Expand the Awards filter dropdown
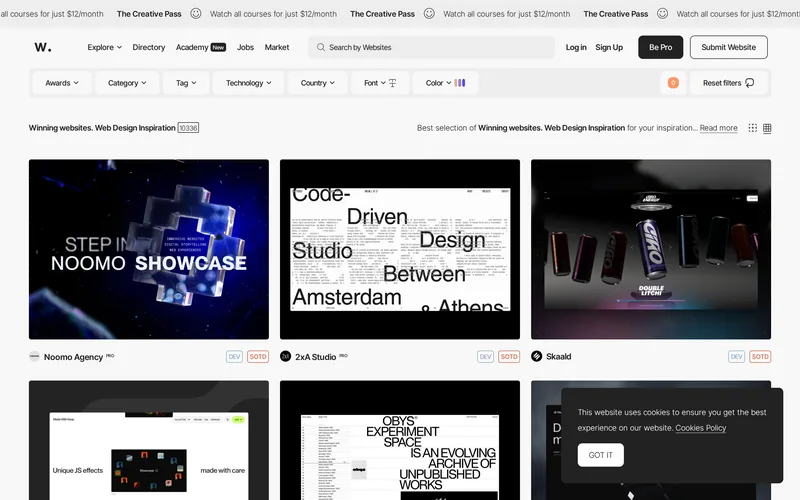Viewport: 800px width, 500px height. click(x=62, y=83)
